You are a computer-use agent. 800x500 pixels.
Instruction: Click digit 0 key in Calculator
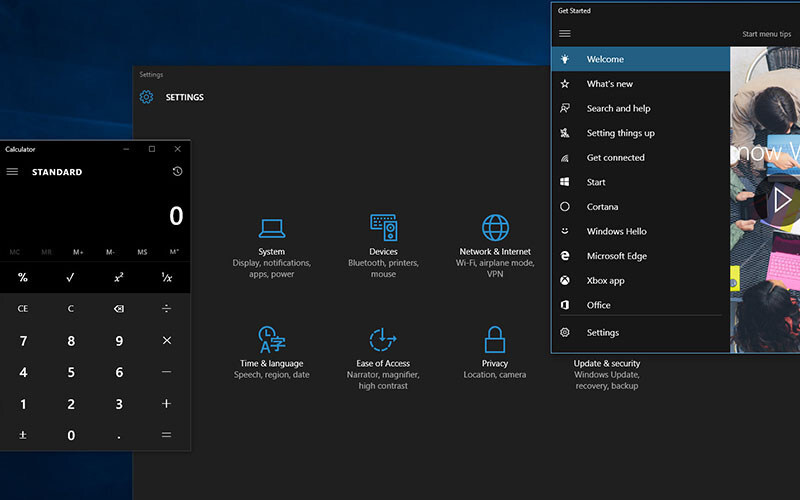point(71,435)
